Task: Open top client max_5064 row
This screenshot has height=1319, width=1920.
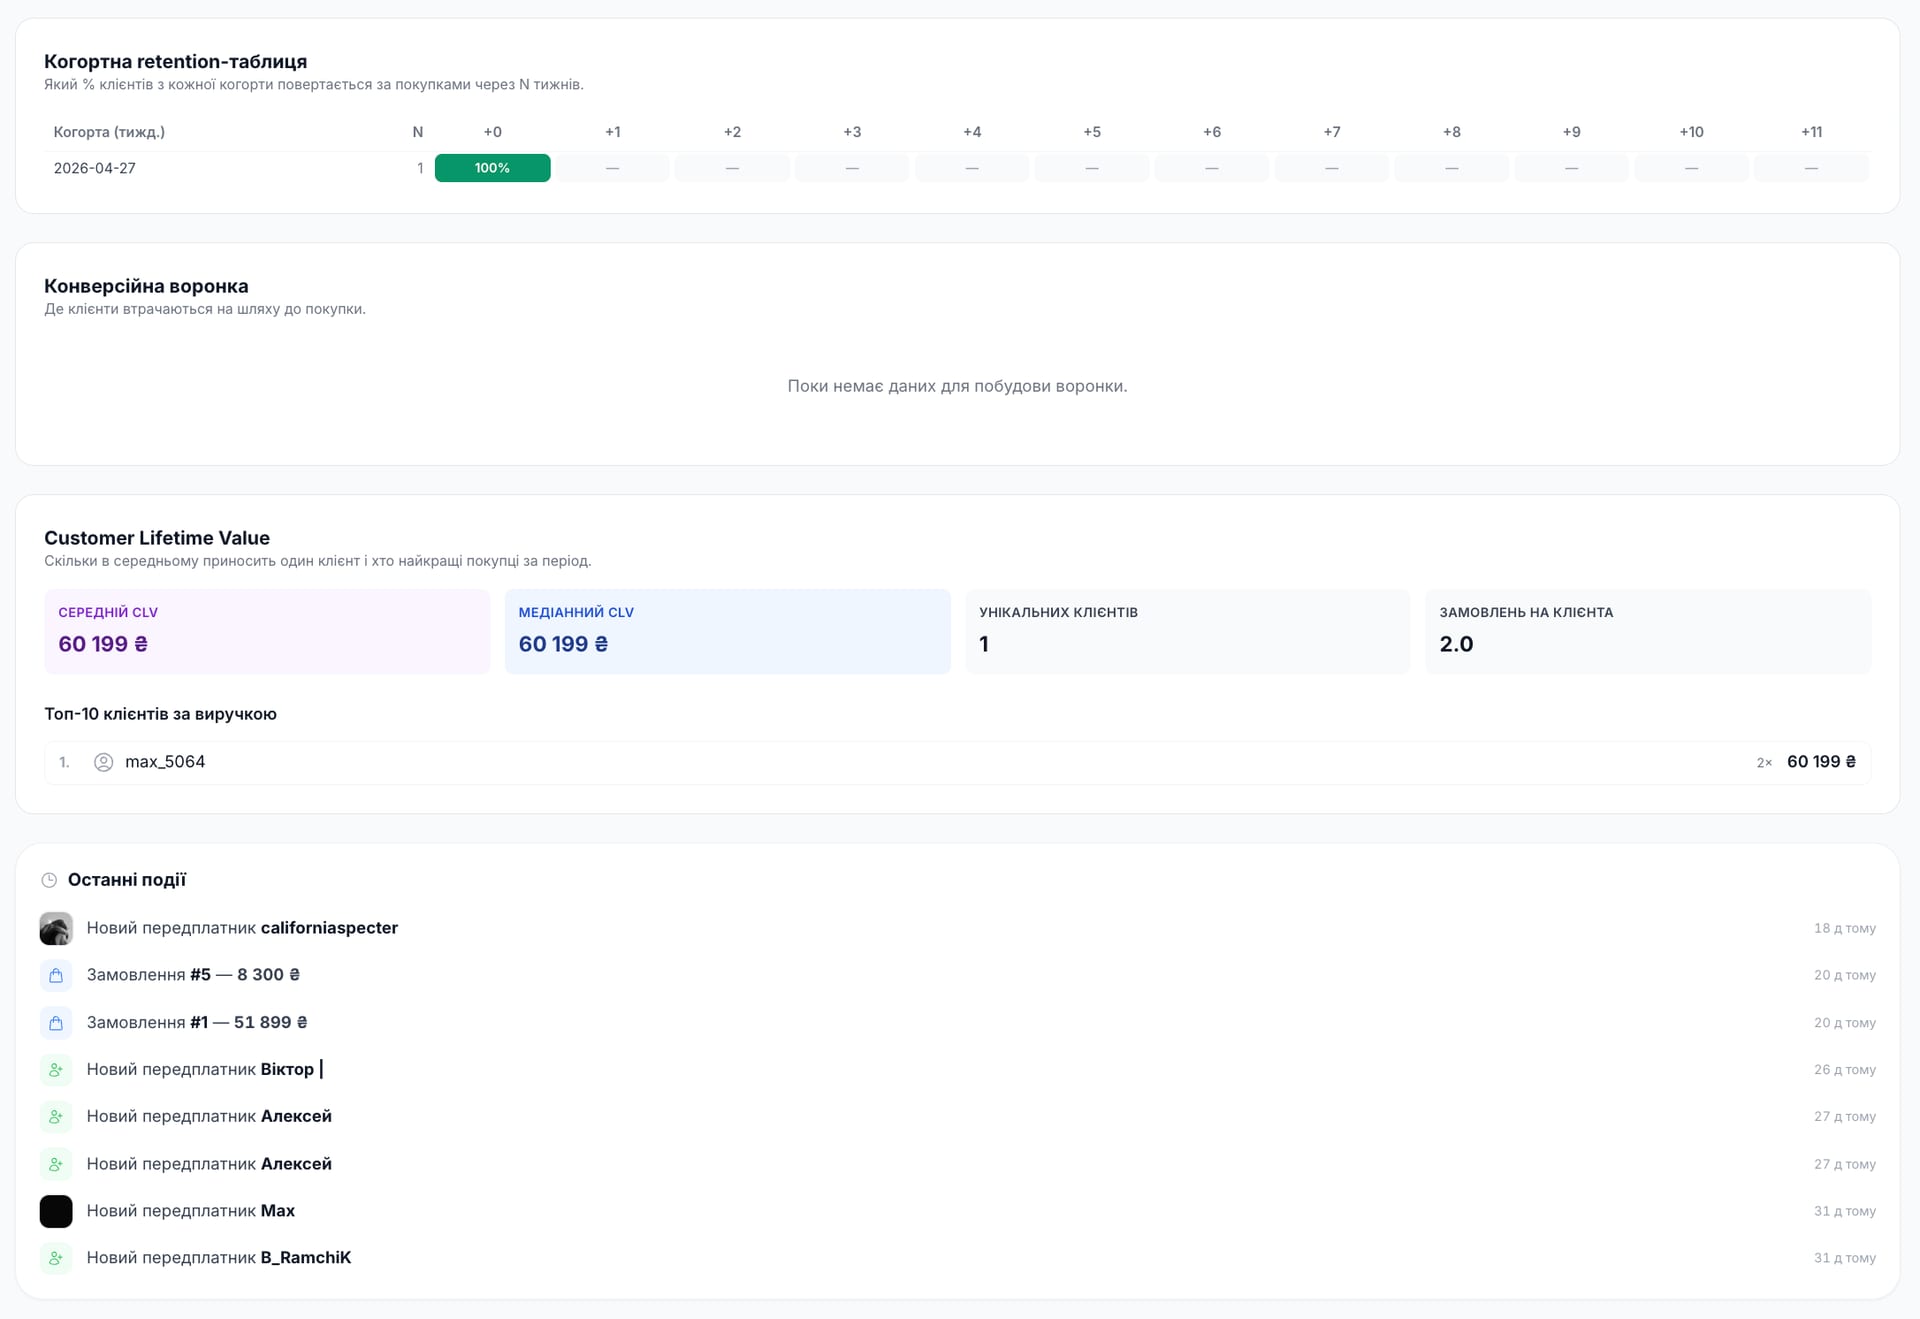Action: pos(957,762)
